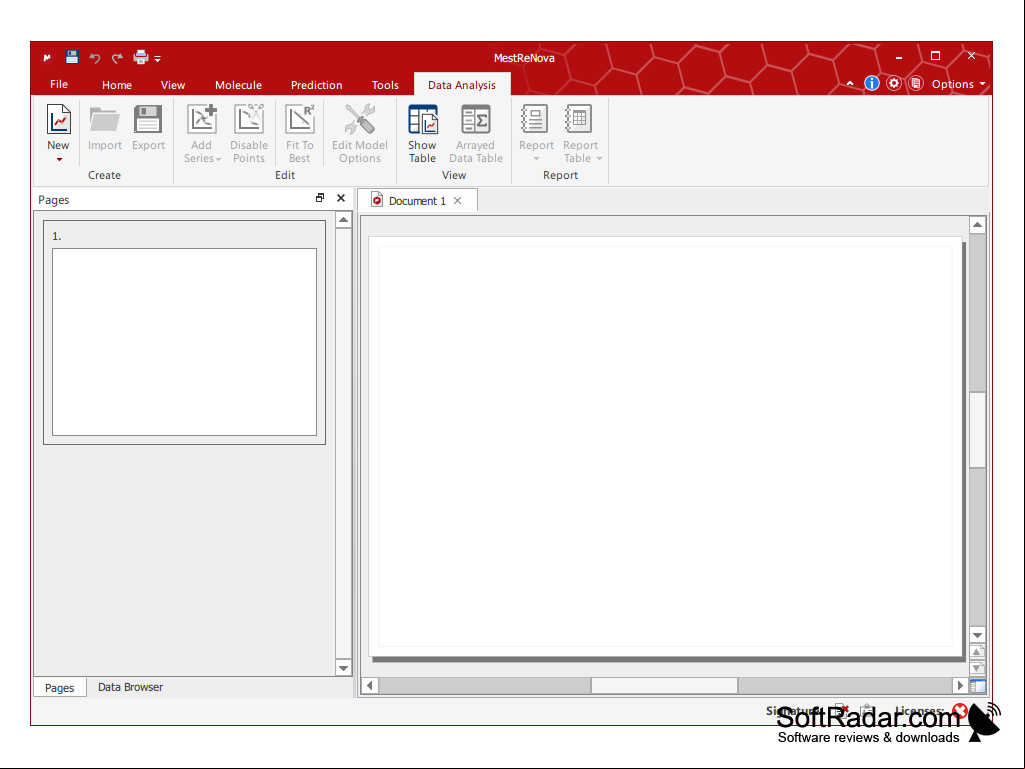The height and width of the screenshot is (769, 1025).
Task: Click the Disable Points tool
Action: click(x=249, y=133)
